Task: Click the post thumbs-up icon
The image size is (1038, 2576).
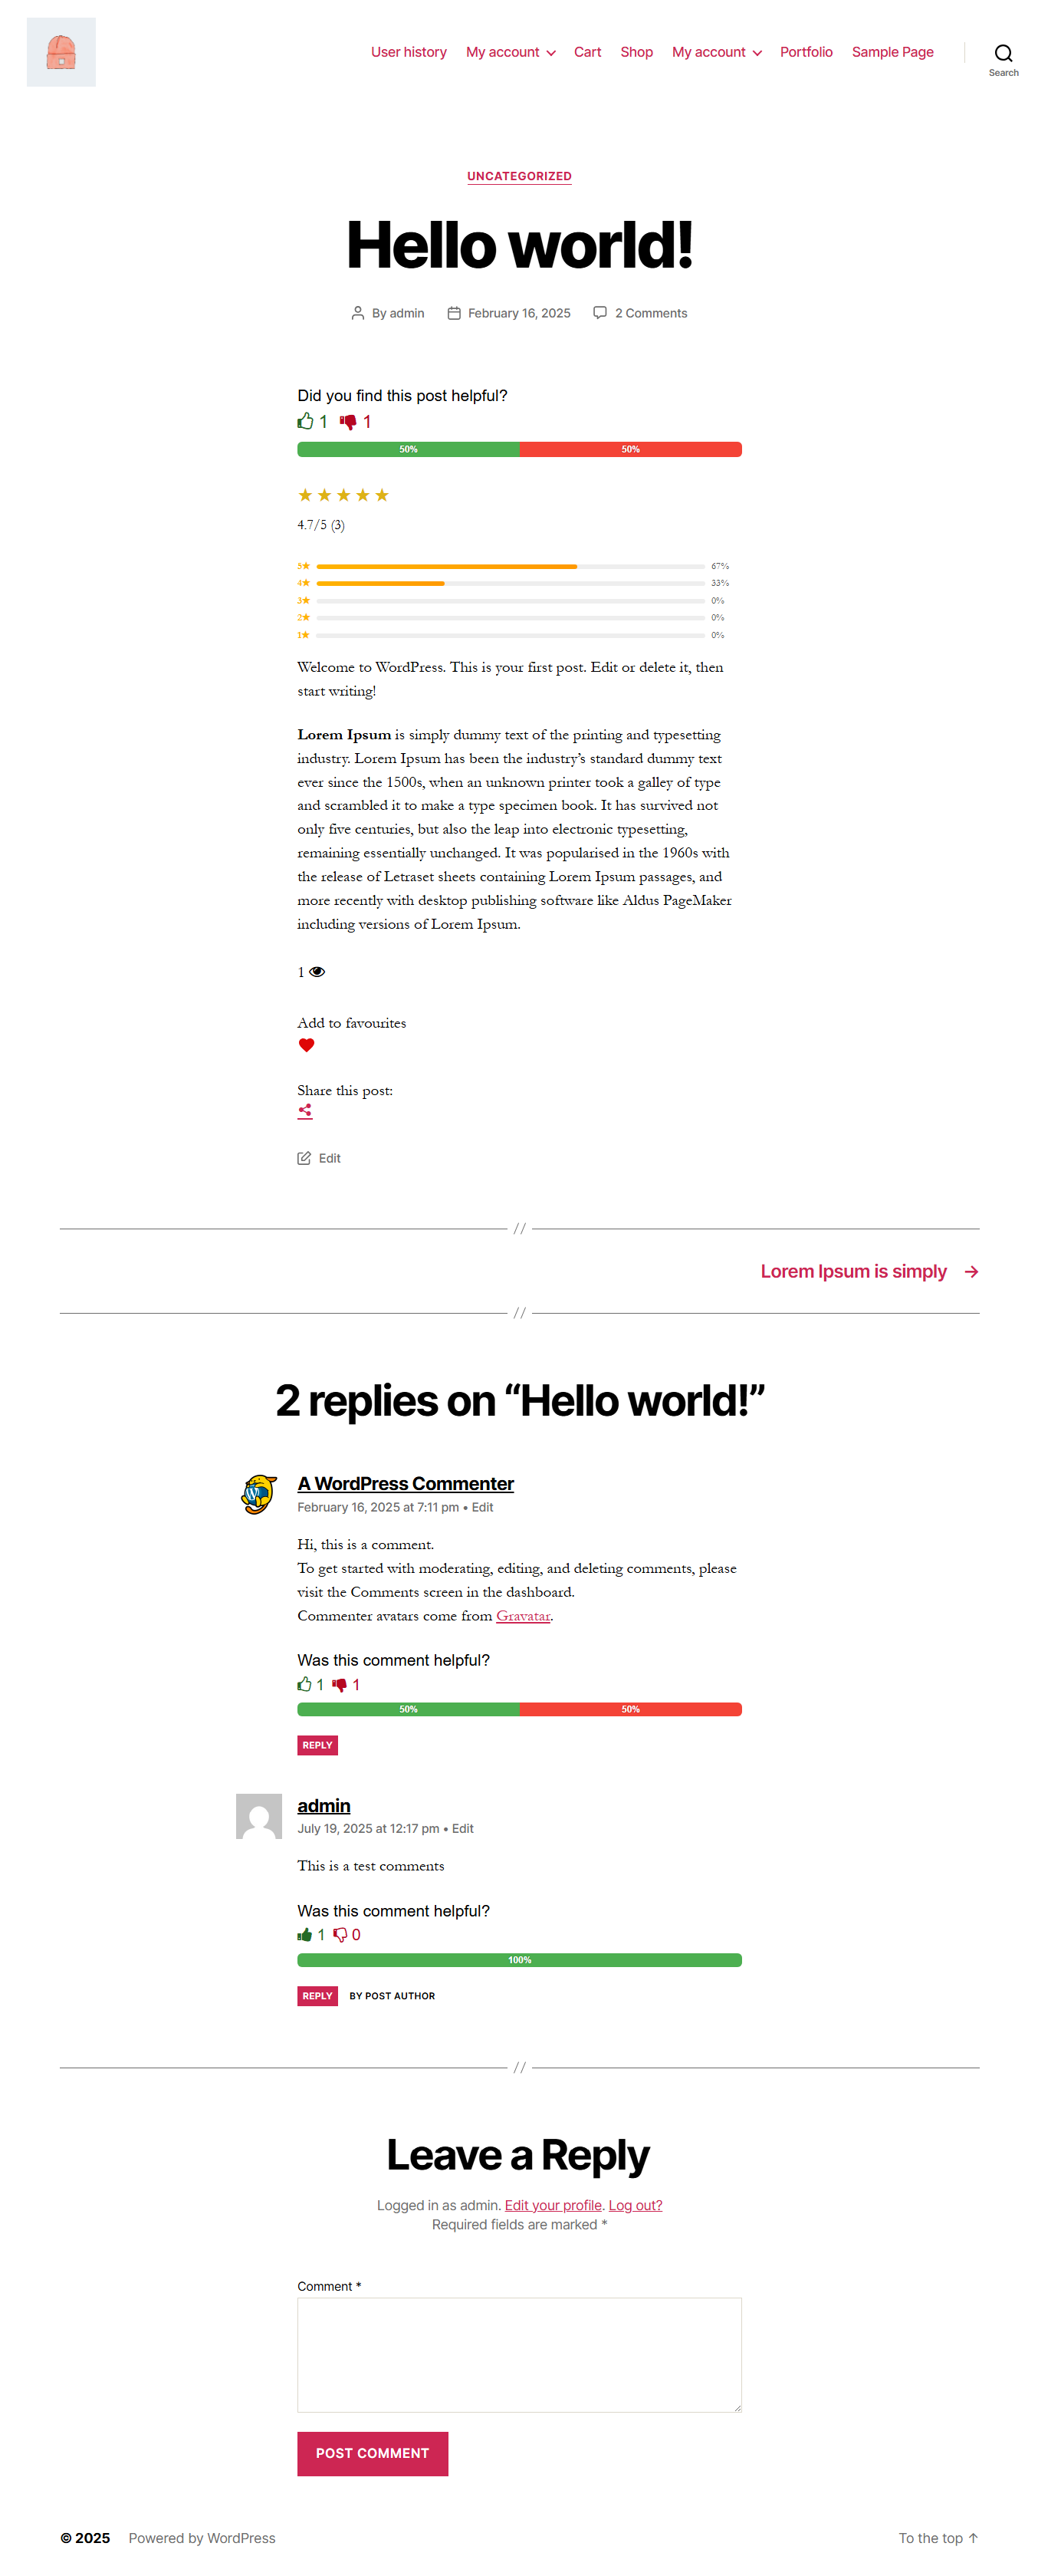Action: 306,421
